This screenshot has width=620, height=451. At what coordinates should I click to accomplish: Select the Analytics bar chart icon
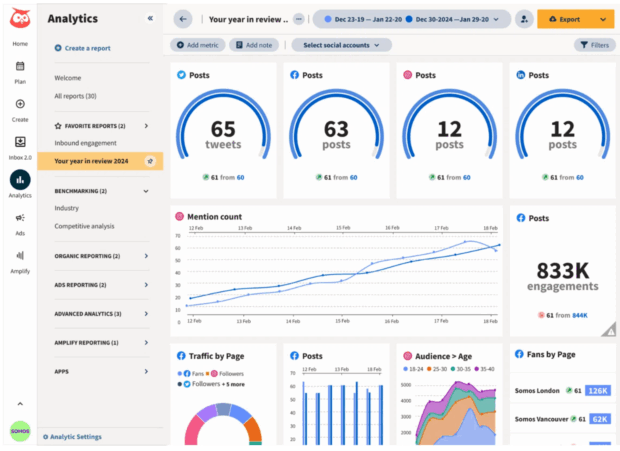click(x=20, y=180)
